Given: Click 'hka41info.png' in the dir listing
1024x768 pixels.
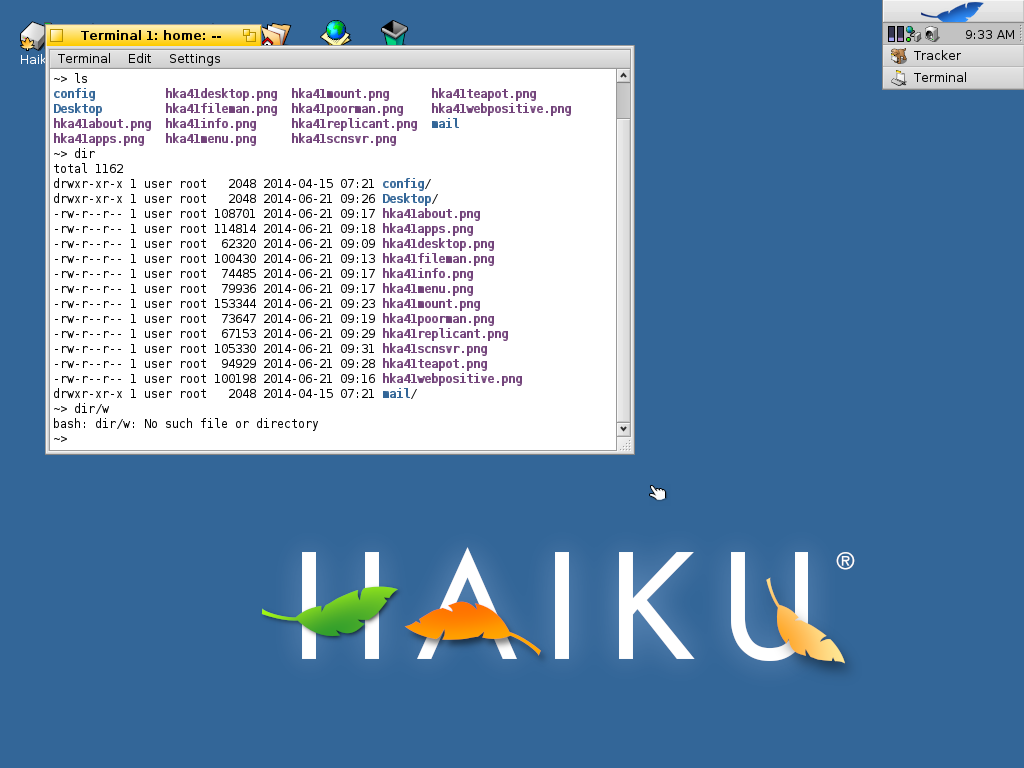Looking at the screenshot, I should pyautogui.click(x=428, y=274).
